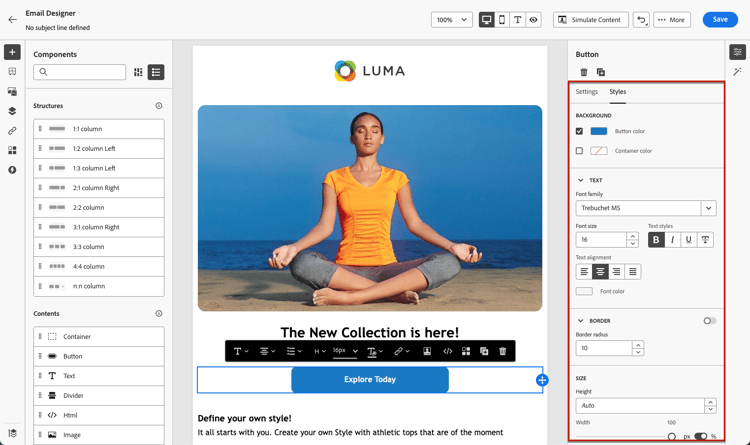Image resolution: width=750 pixels, height=445 pixels.
Task: Switch to the Styles tab
Action: (x=618, y=91)
